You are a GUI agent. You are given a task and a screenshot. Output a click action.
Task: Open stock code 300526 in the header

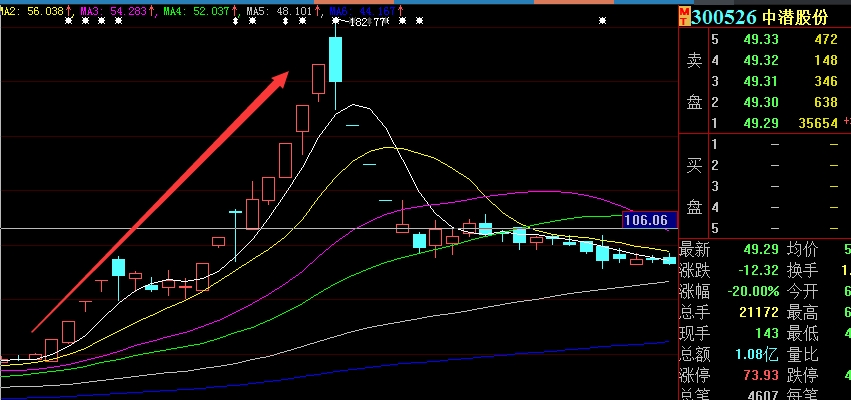tap(725, 16)
